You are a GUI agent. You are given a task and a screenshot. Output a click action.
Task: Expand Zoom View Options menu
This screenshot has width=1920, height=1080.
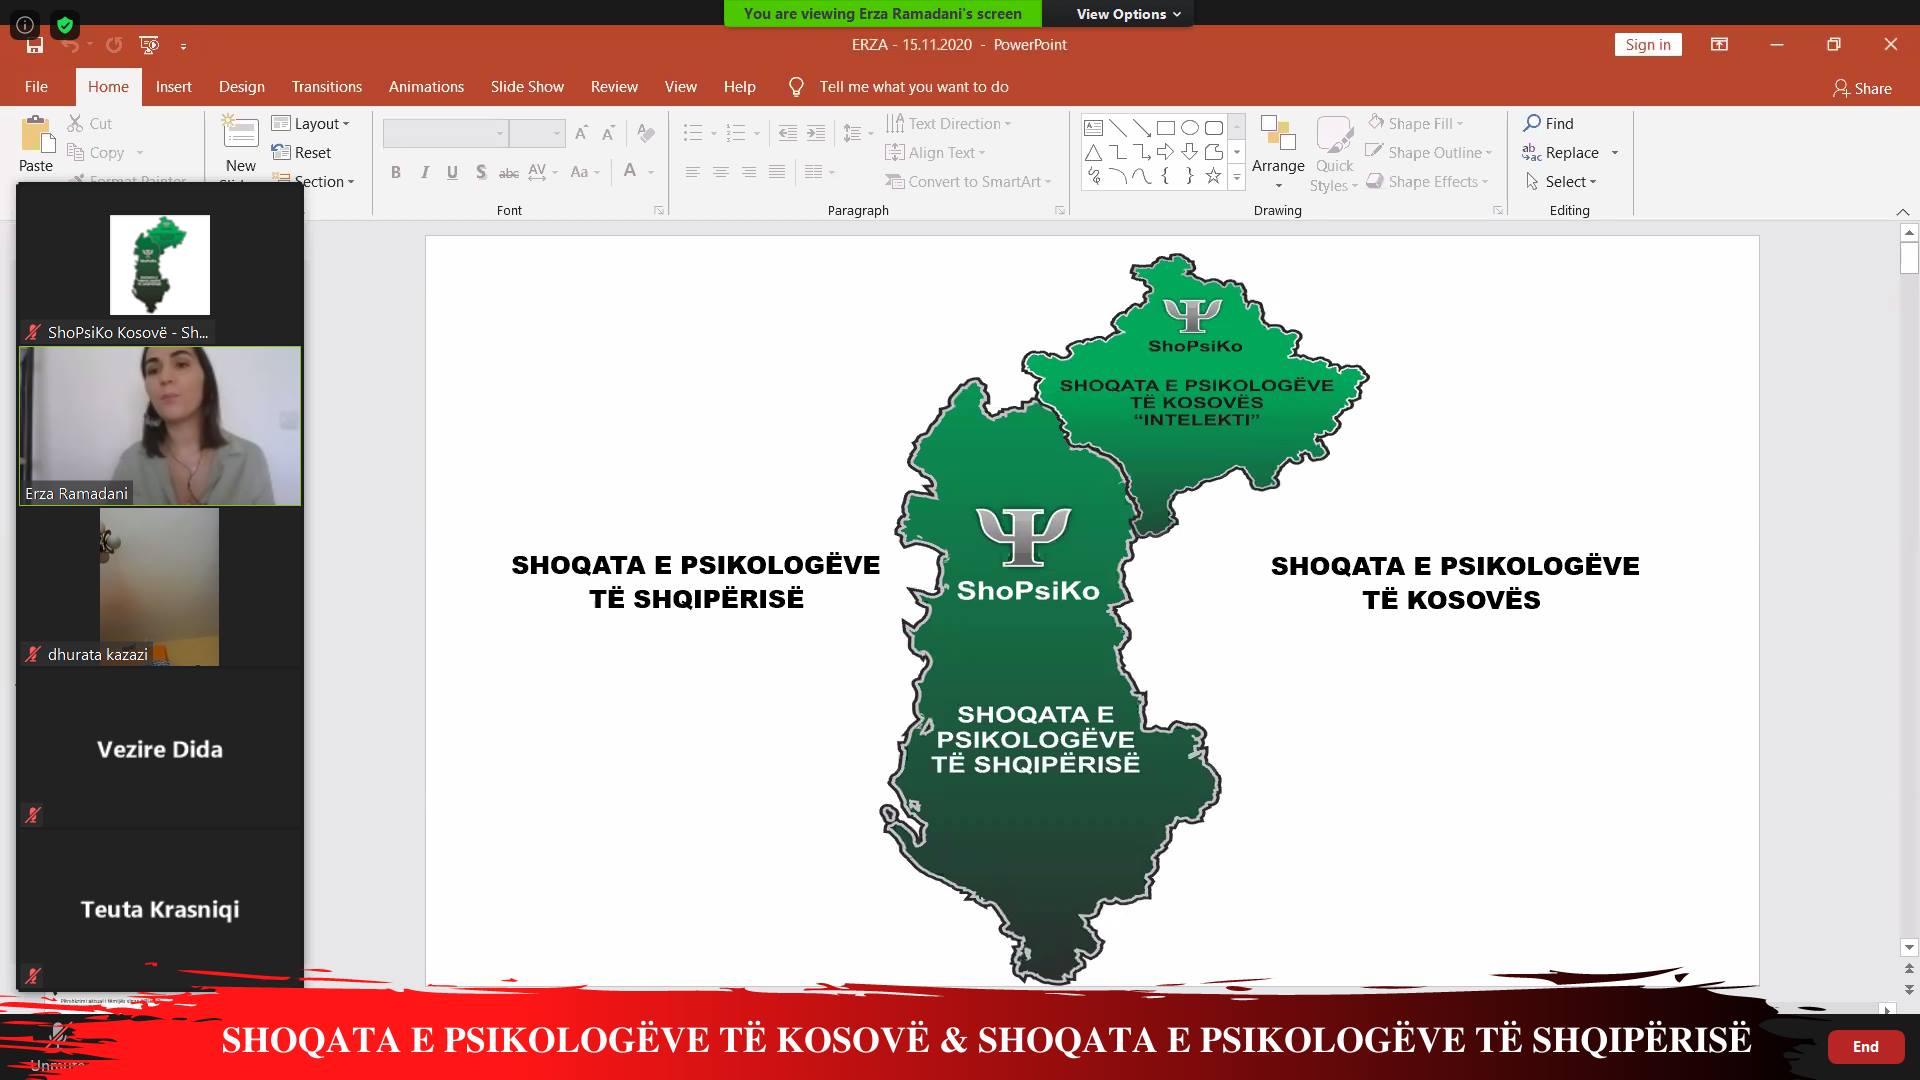[1129, 14]
